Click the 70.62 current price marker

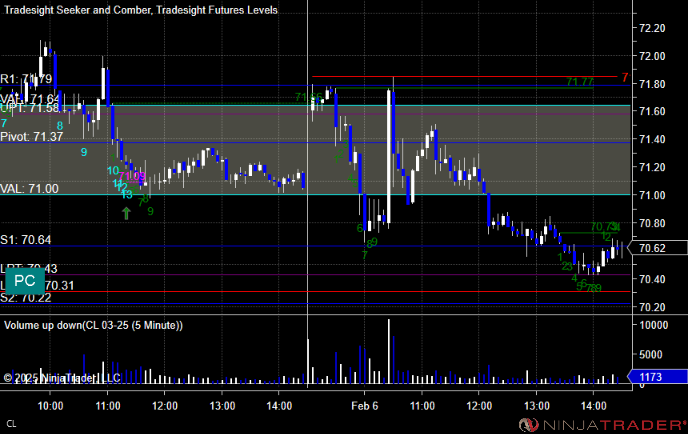tap(657, 248)
